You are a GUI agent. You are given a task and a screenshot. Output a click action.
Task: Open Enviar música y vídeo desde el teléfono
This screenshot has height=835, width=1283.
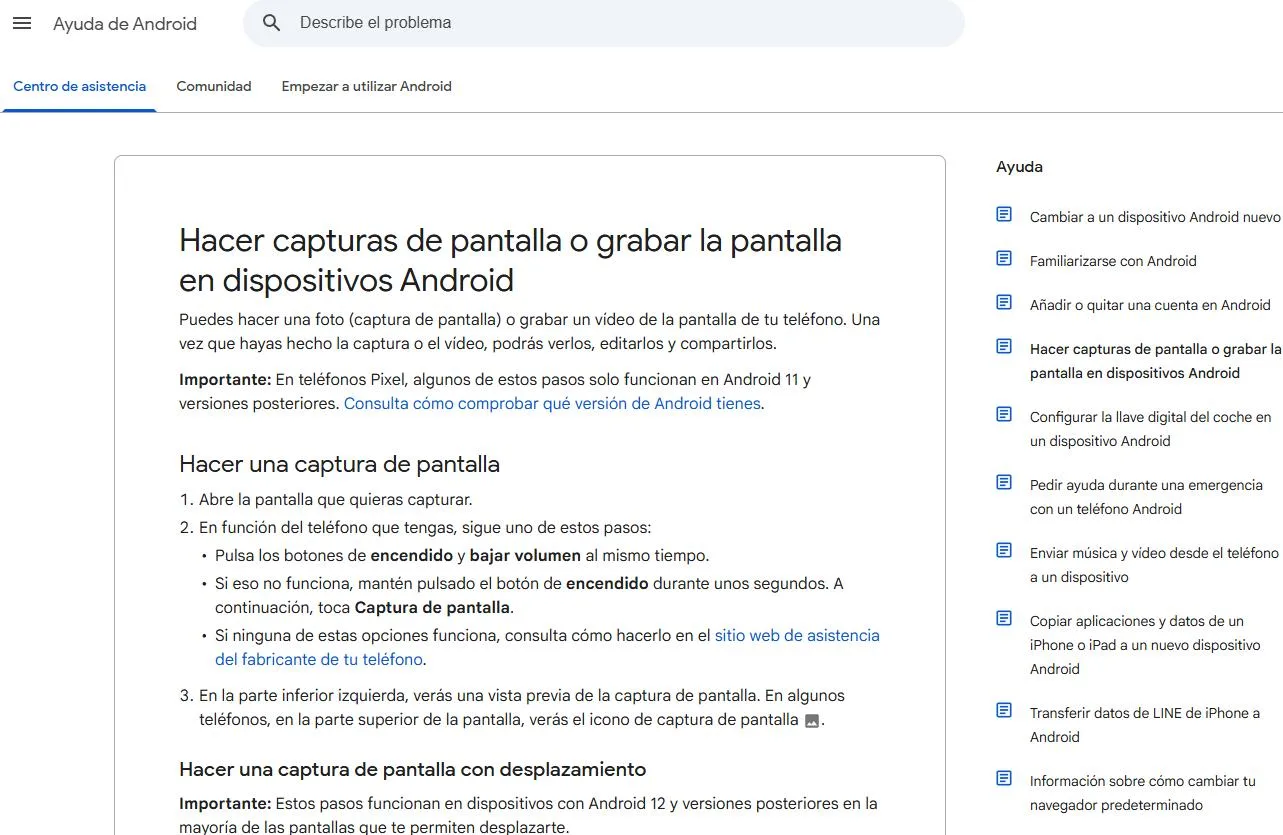(1154, 565)
